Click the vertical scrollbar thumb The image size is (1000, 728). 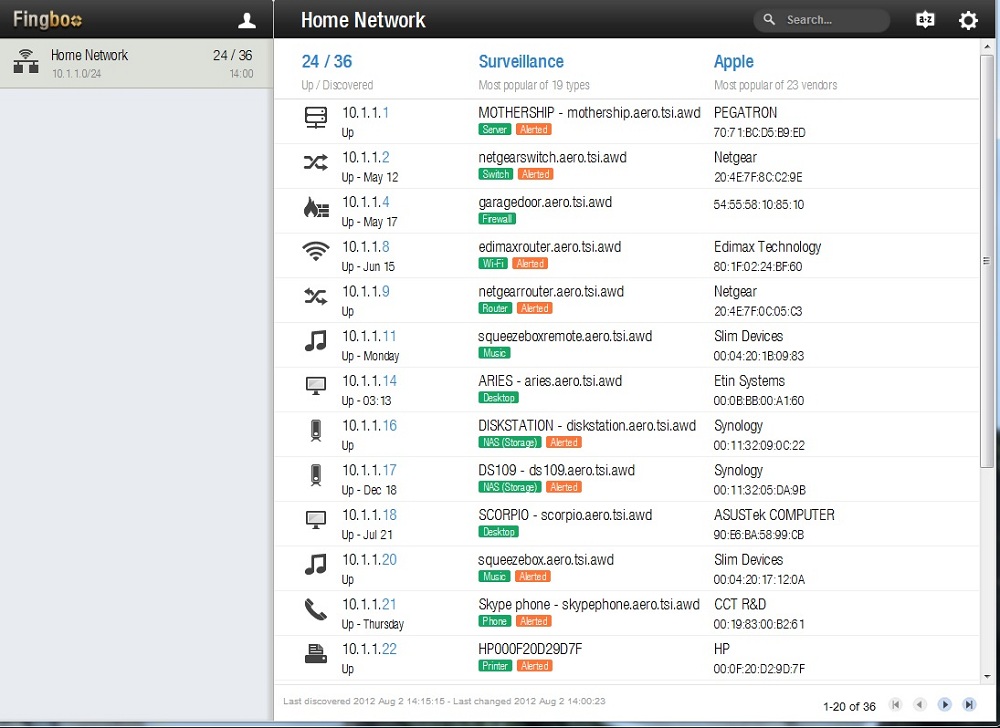[x=987, y=261]
